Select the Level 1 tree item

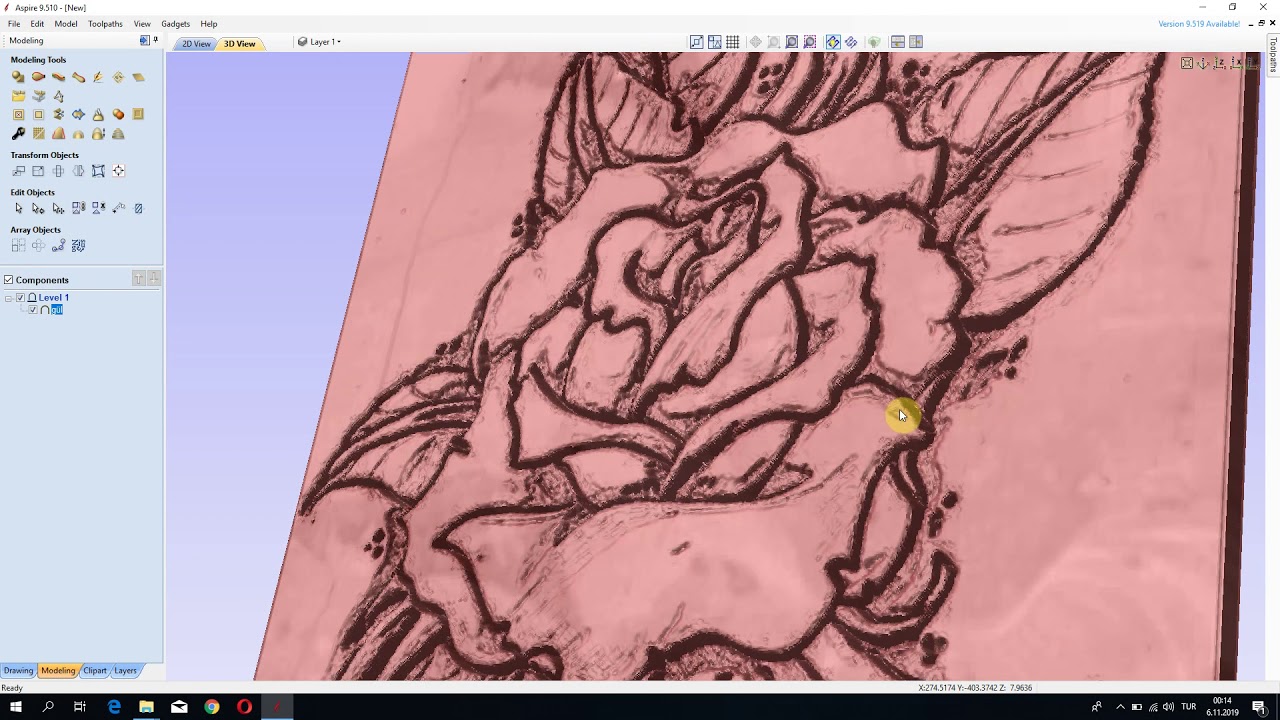[x=53, y=298]
